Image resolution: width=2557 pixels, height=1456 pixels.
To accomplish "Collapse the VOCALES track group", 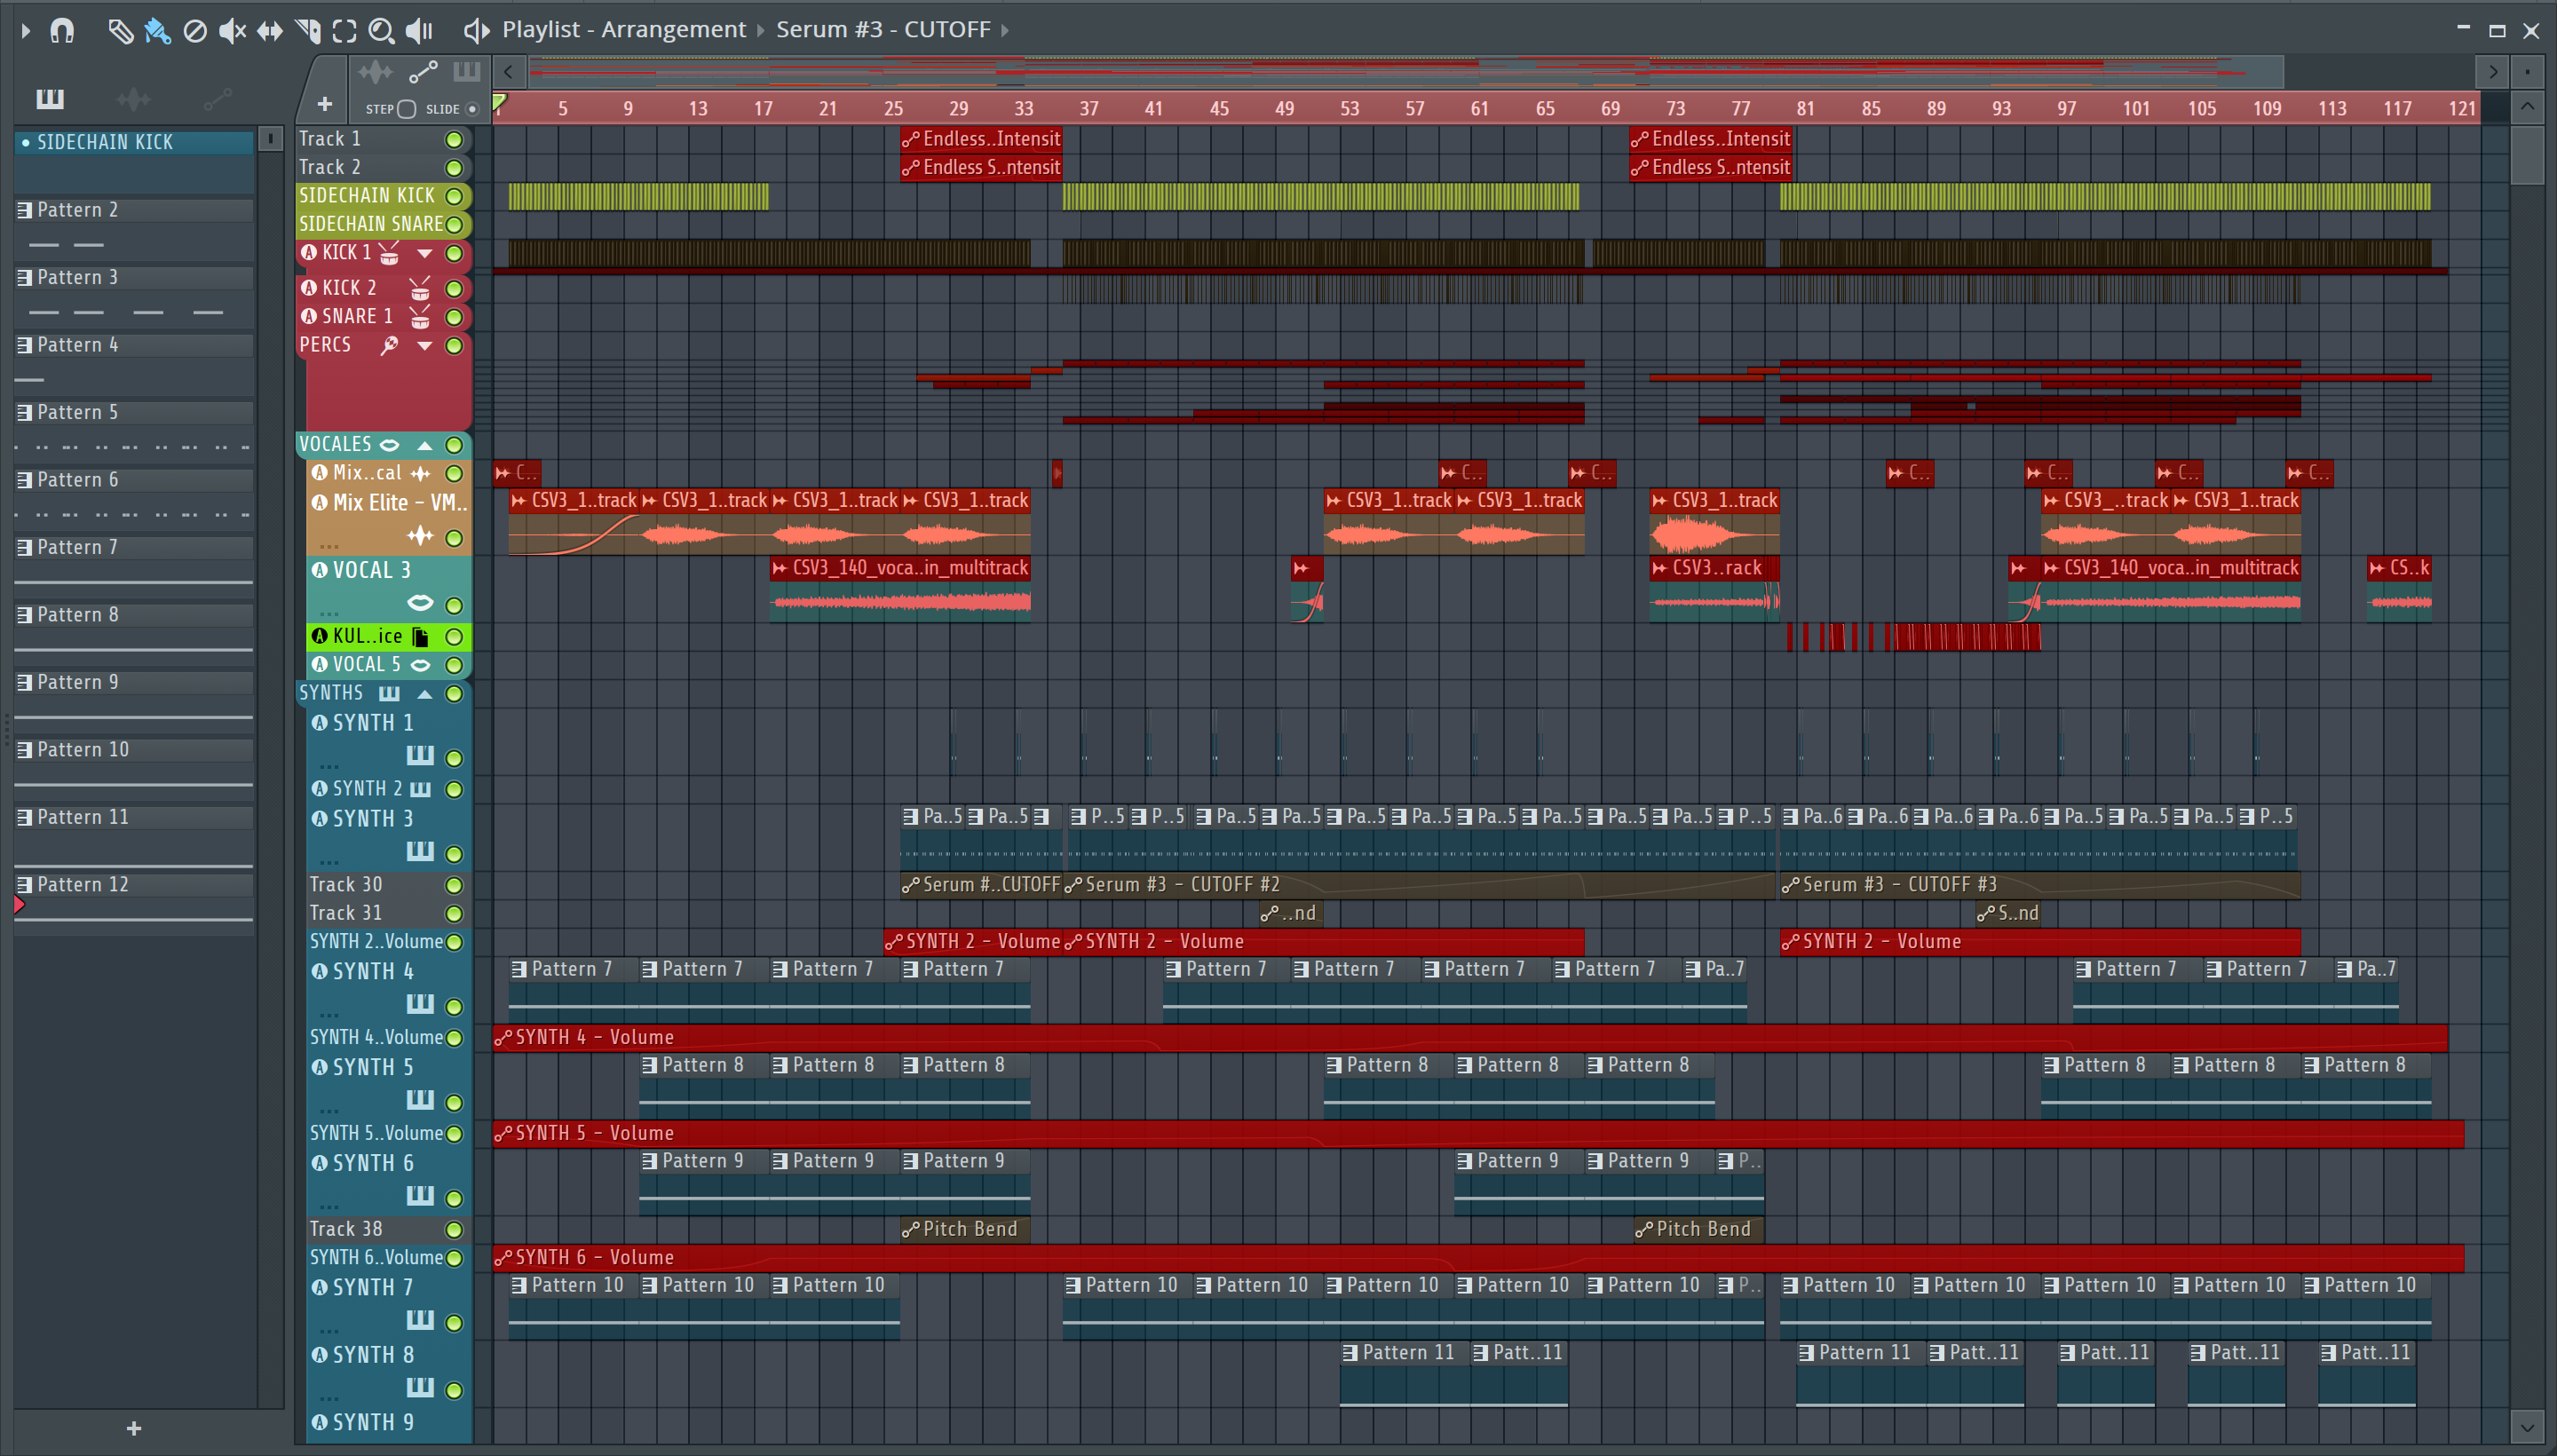I will pos(425,445).
